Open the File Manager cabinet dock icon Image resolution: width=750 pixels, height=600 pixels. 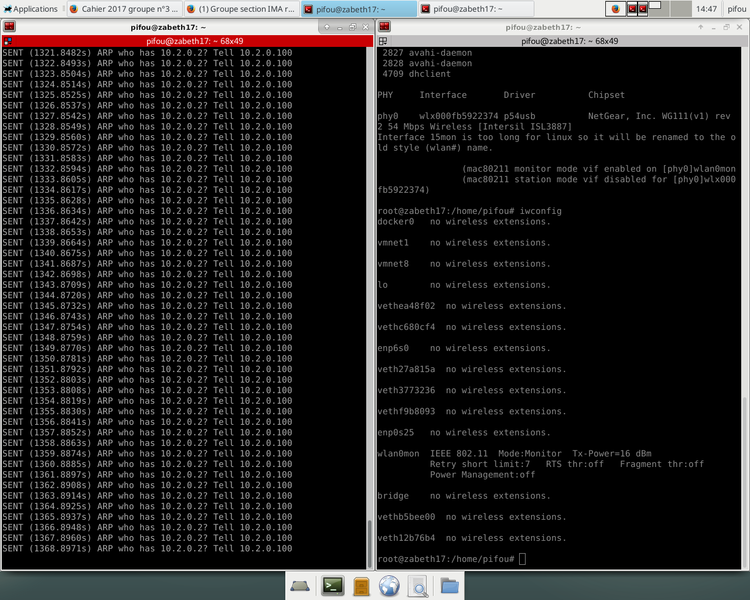(x=361, y=585)
